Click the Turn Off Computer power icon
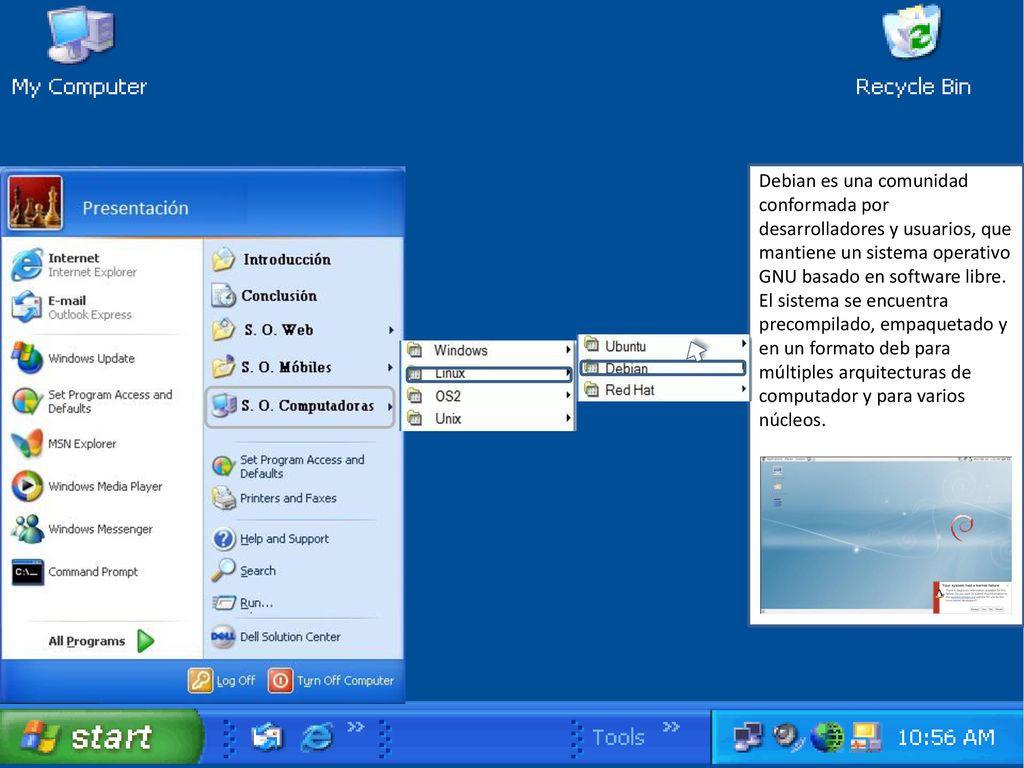Screen dimensions: 1024x768 point(280,680)
